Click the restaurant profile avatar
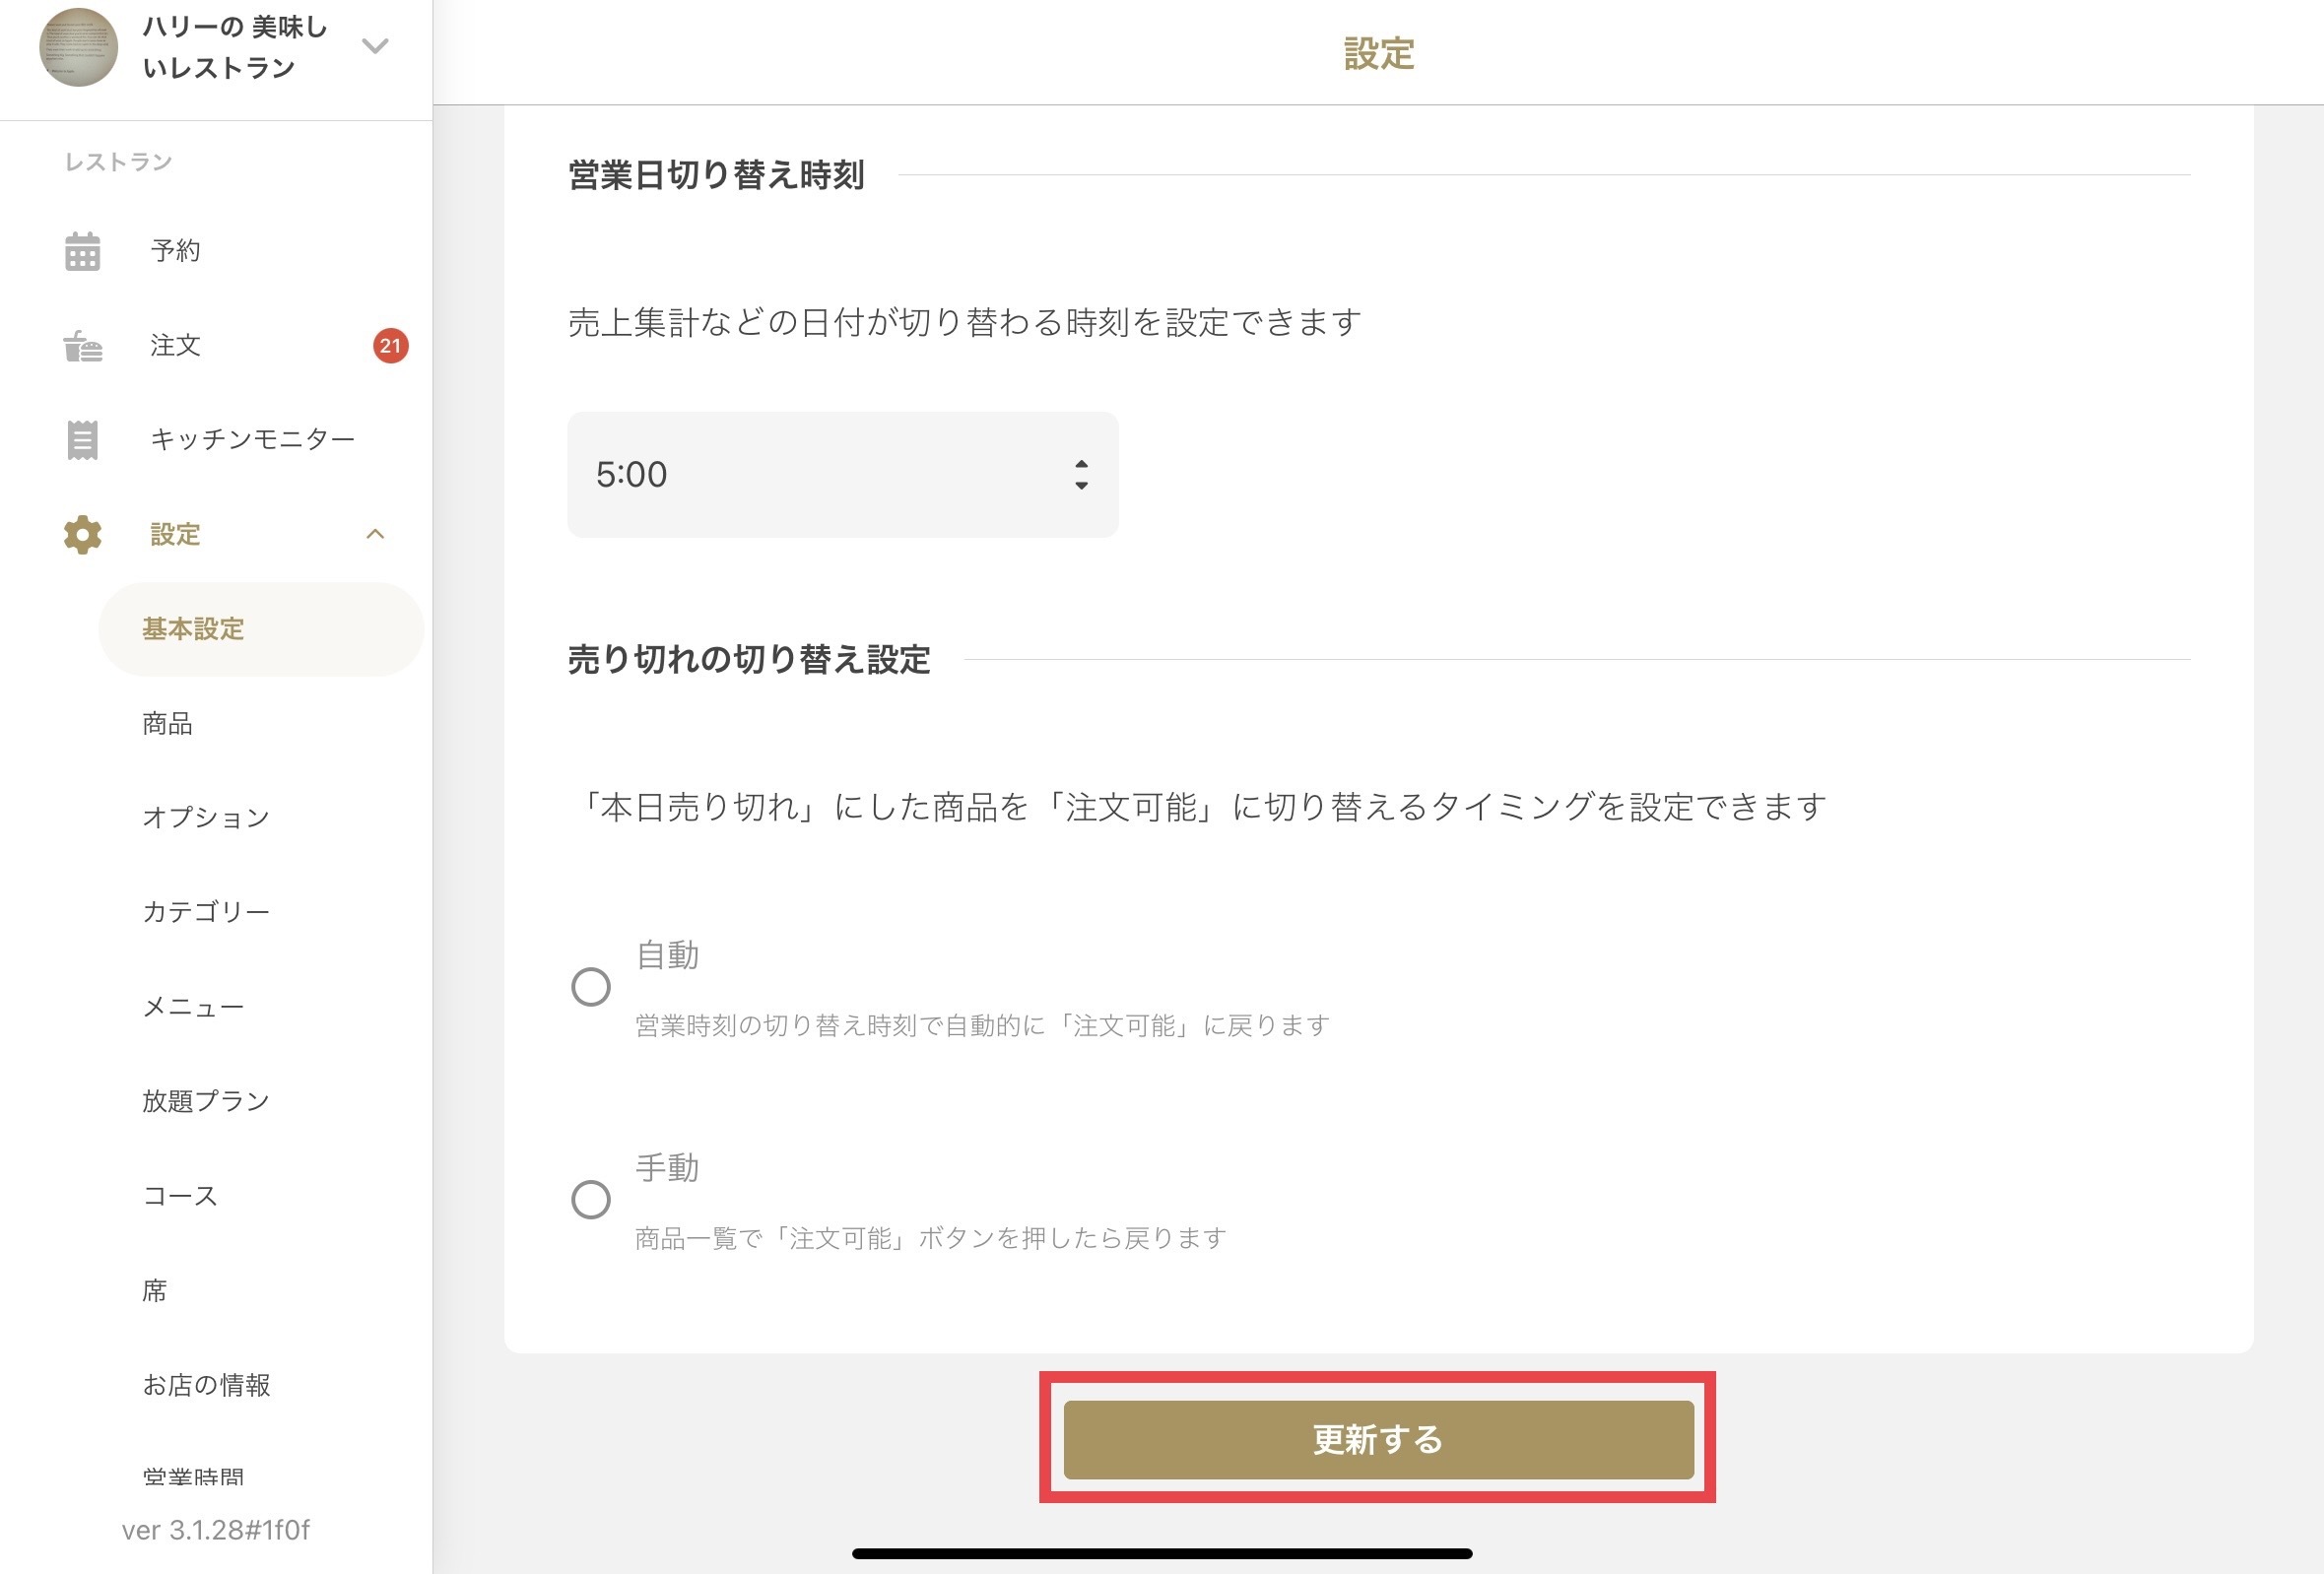Viewport: 2324px width, 1574px height. (x=78, y=47)
